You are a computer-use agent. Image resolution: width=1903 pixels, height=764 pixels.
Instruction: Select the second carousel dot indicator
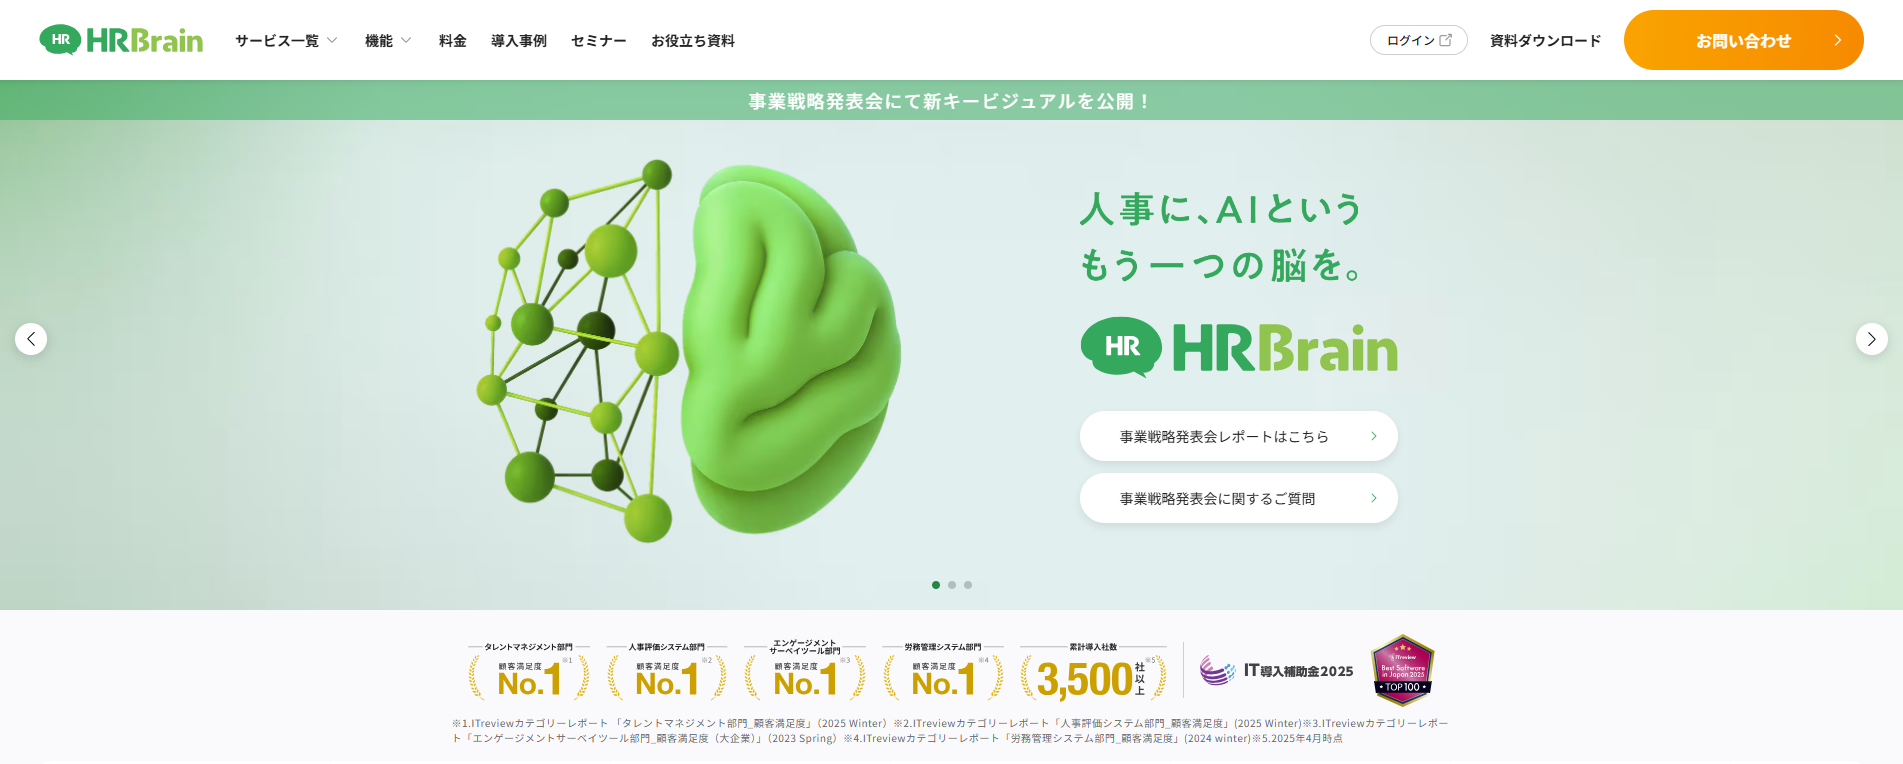coord(952,585)
